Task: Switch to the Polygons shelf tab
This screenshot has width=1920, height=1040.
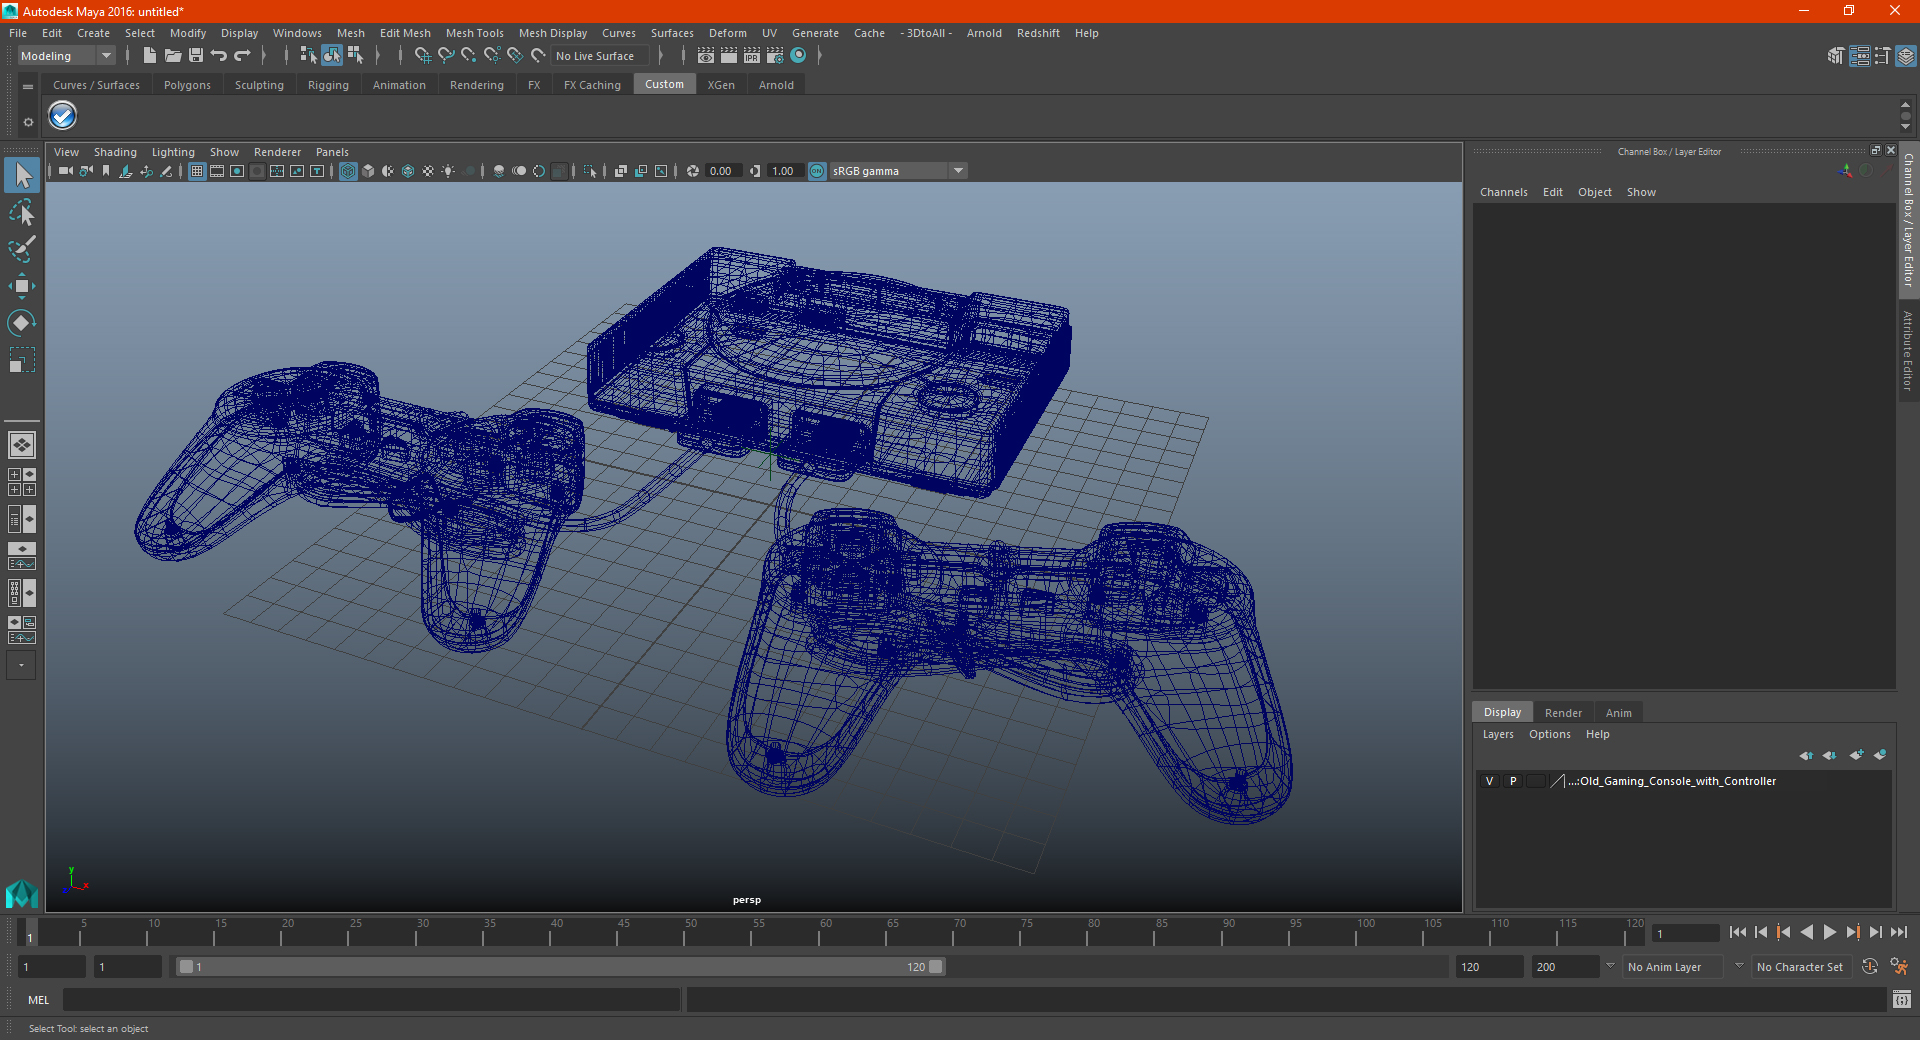Action: [187, 85]
